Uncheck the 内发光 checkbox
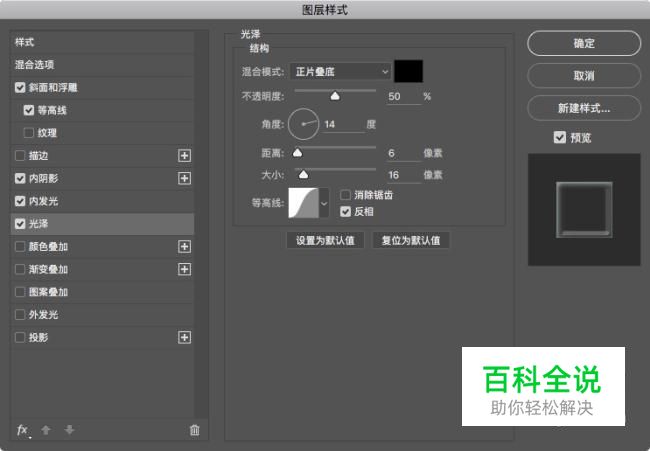This screenshot has width=650, height=451. click(x=20, y=201)
